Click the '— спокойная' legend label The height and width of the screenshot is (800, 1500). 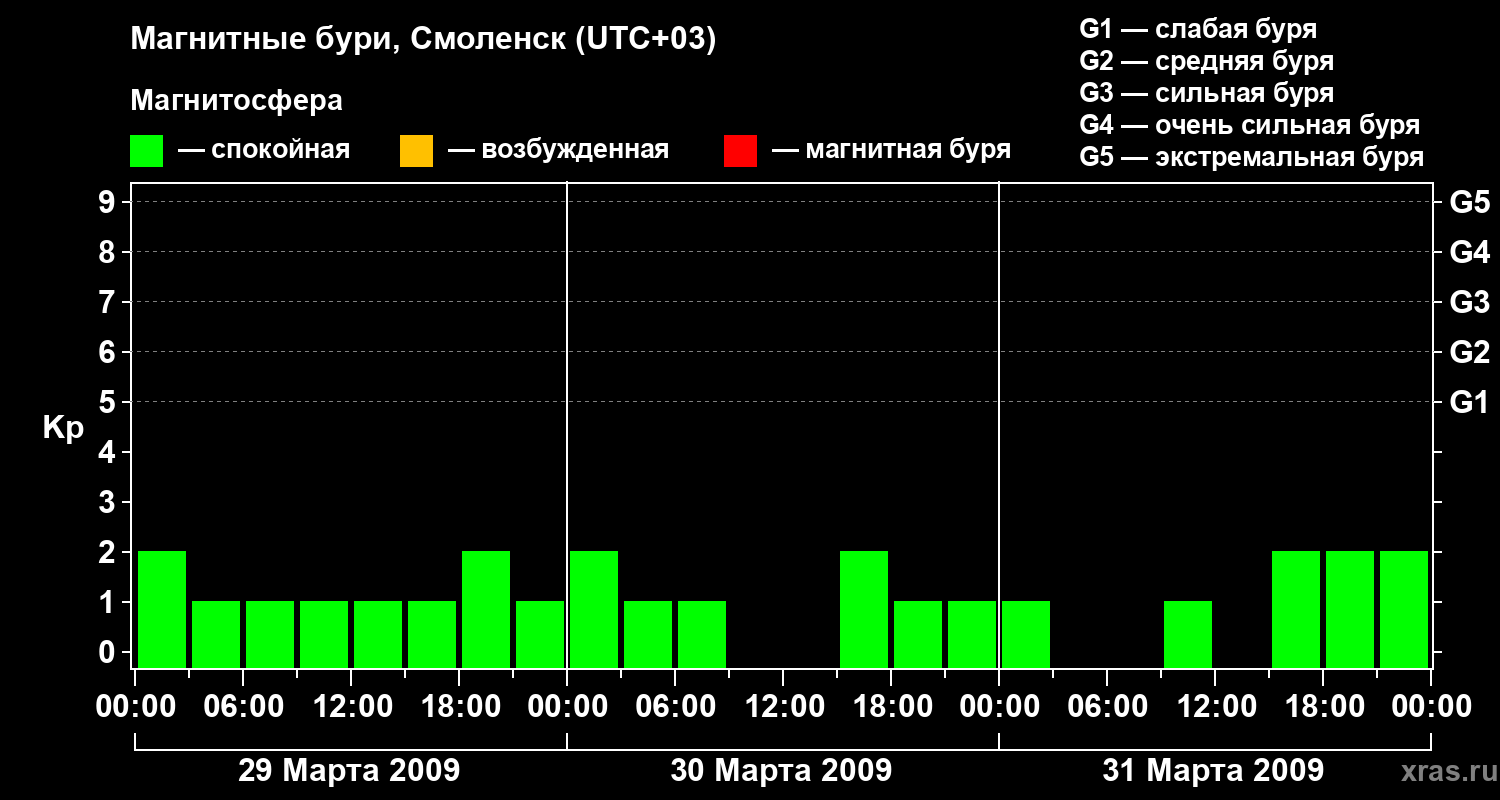pyautogui.click(x=264, y=150)
